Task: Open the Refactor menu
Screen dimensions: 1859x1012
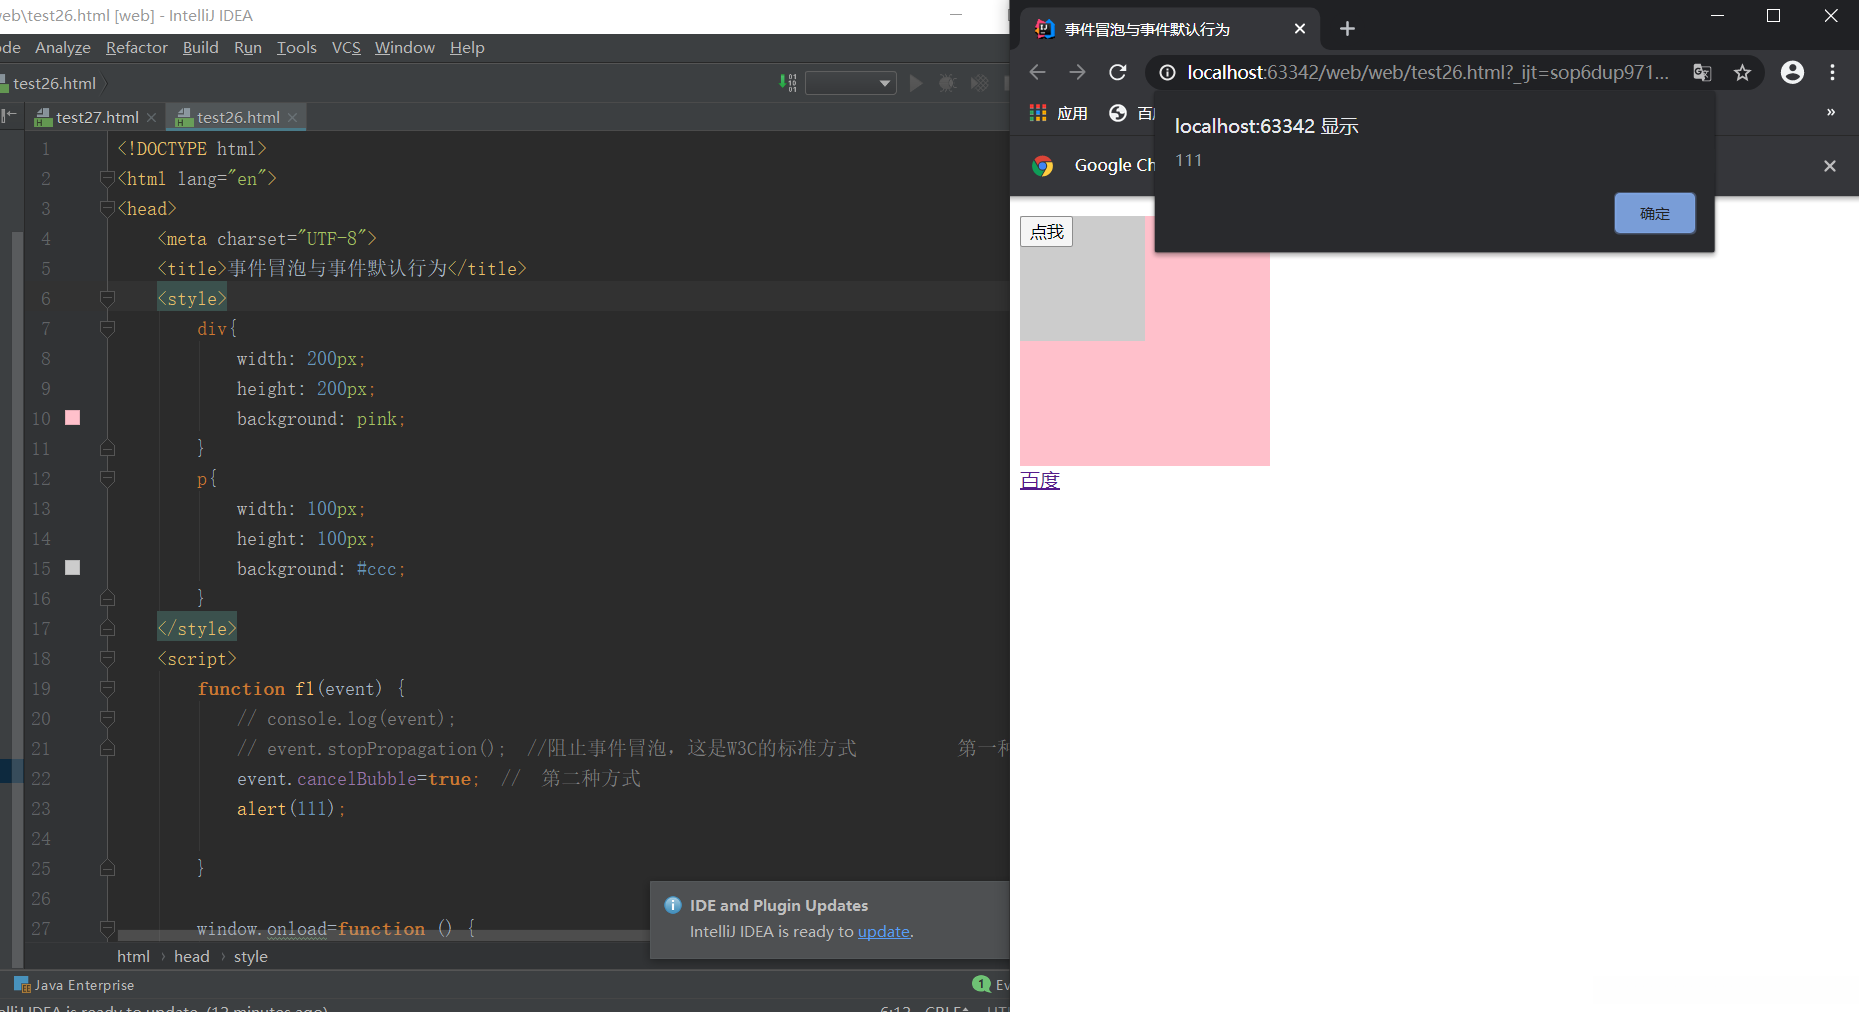Action: 136,47
